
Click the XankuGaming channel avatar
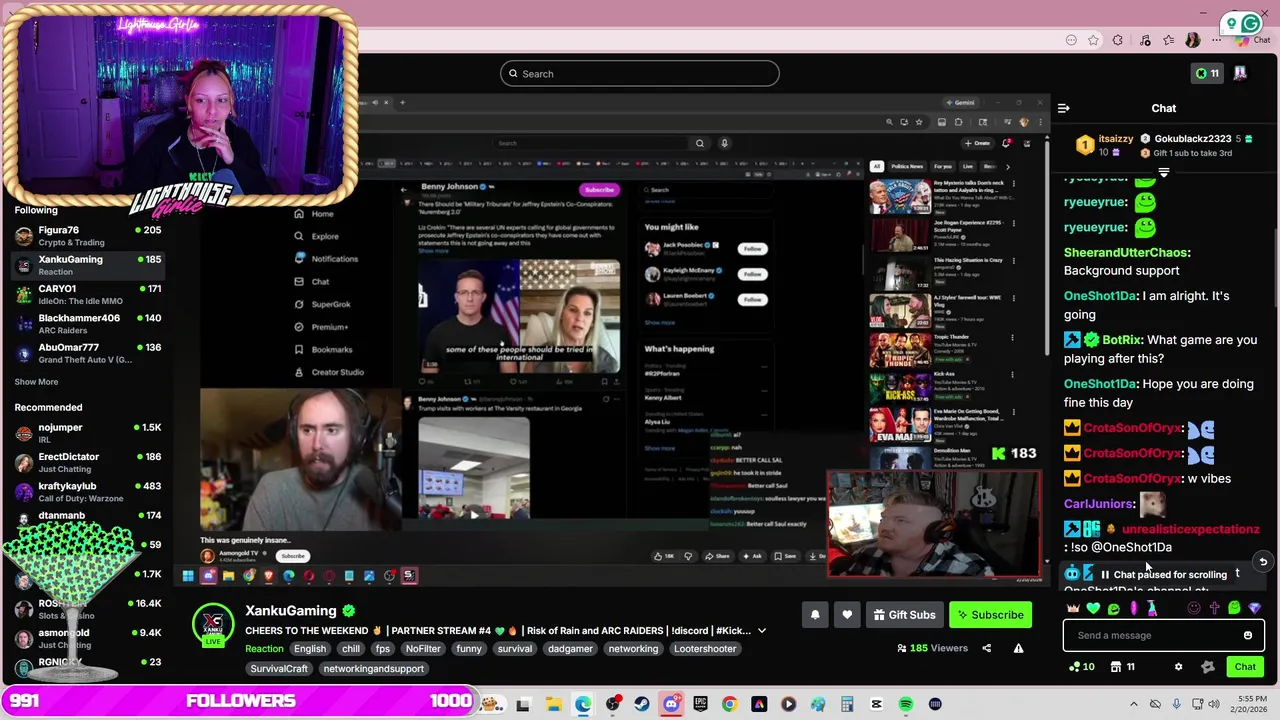click(x=213, y=623)
